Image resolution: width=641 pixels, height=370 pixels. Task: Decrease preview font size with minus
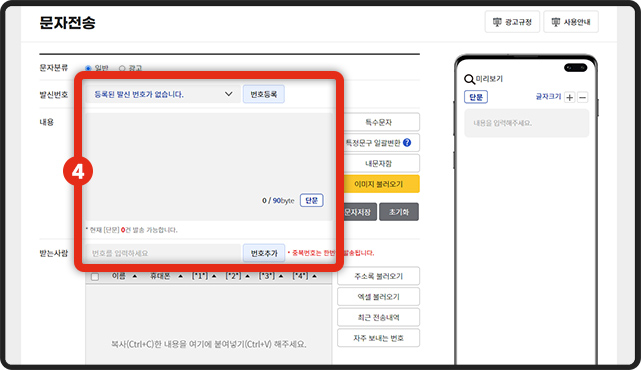coord(583,97)
